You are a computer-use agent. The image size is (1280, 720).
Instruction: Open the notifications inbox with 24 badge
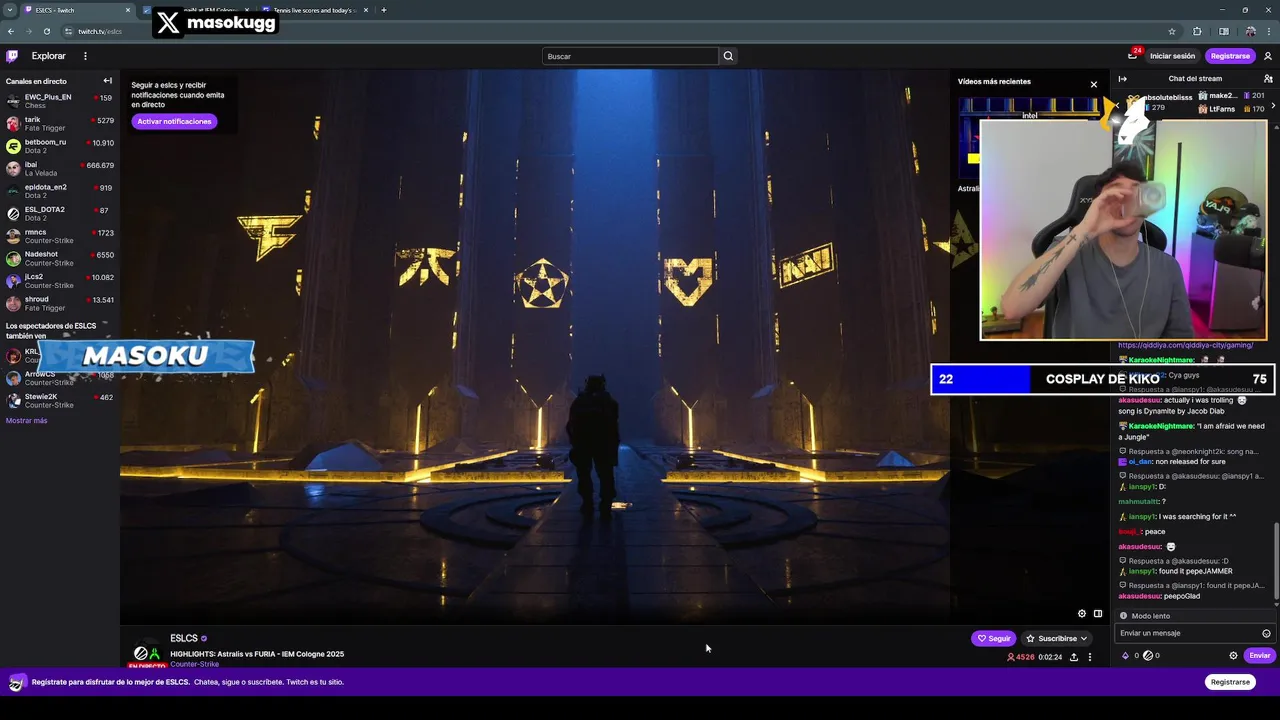coord(1132,56)
